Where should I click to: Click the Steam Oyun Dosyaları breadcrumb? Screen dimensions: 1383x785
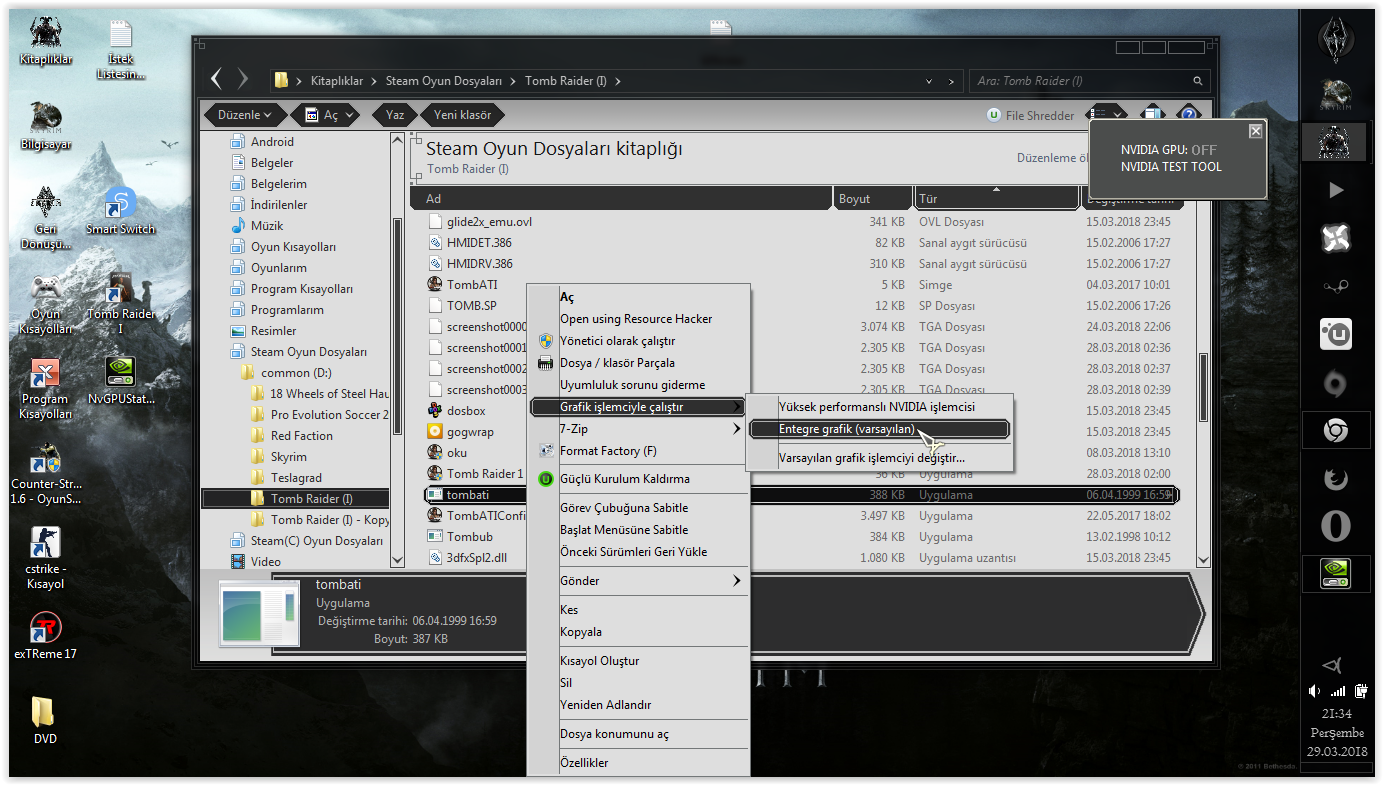pyautogui.click(x=443, y=81)
